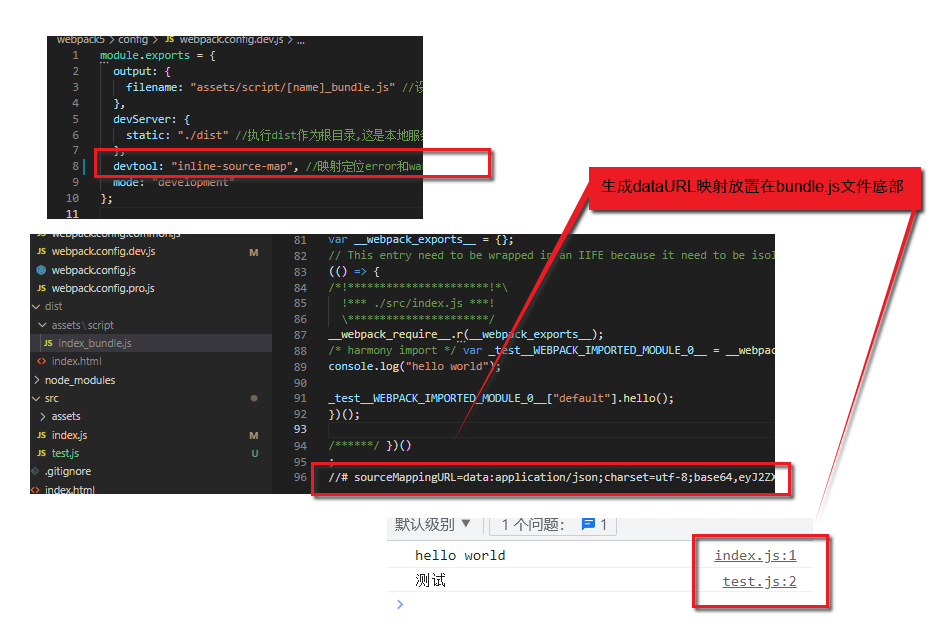The image size is (951, 634).
Task: Collapse the assets\script folder chevron
Action: [x=42, y=325]
